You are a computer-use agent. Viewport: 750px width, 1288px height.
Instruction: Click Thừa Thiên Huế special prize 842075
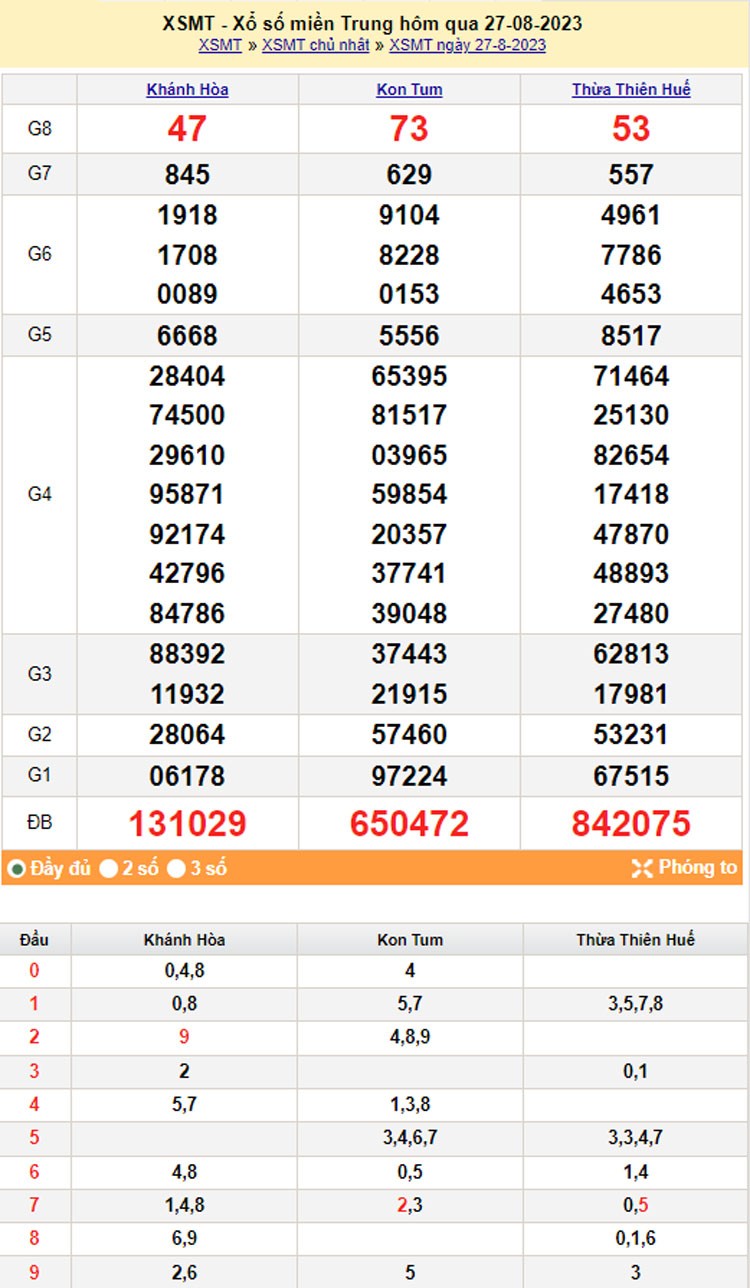(631, 824)
